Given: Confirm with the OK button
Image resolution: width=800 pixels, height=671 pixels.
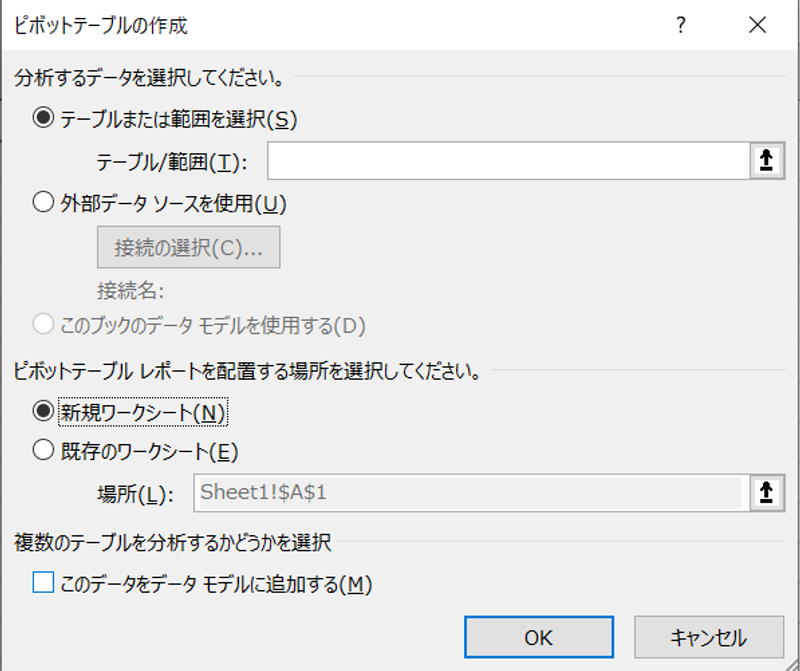Looking at the screenshot, I should [538, 637].
